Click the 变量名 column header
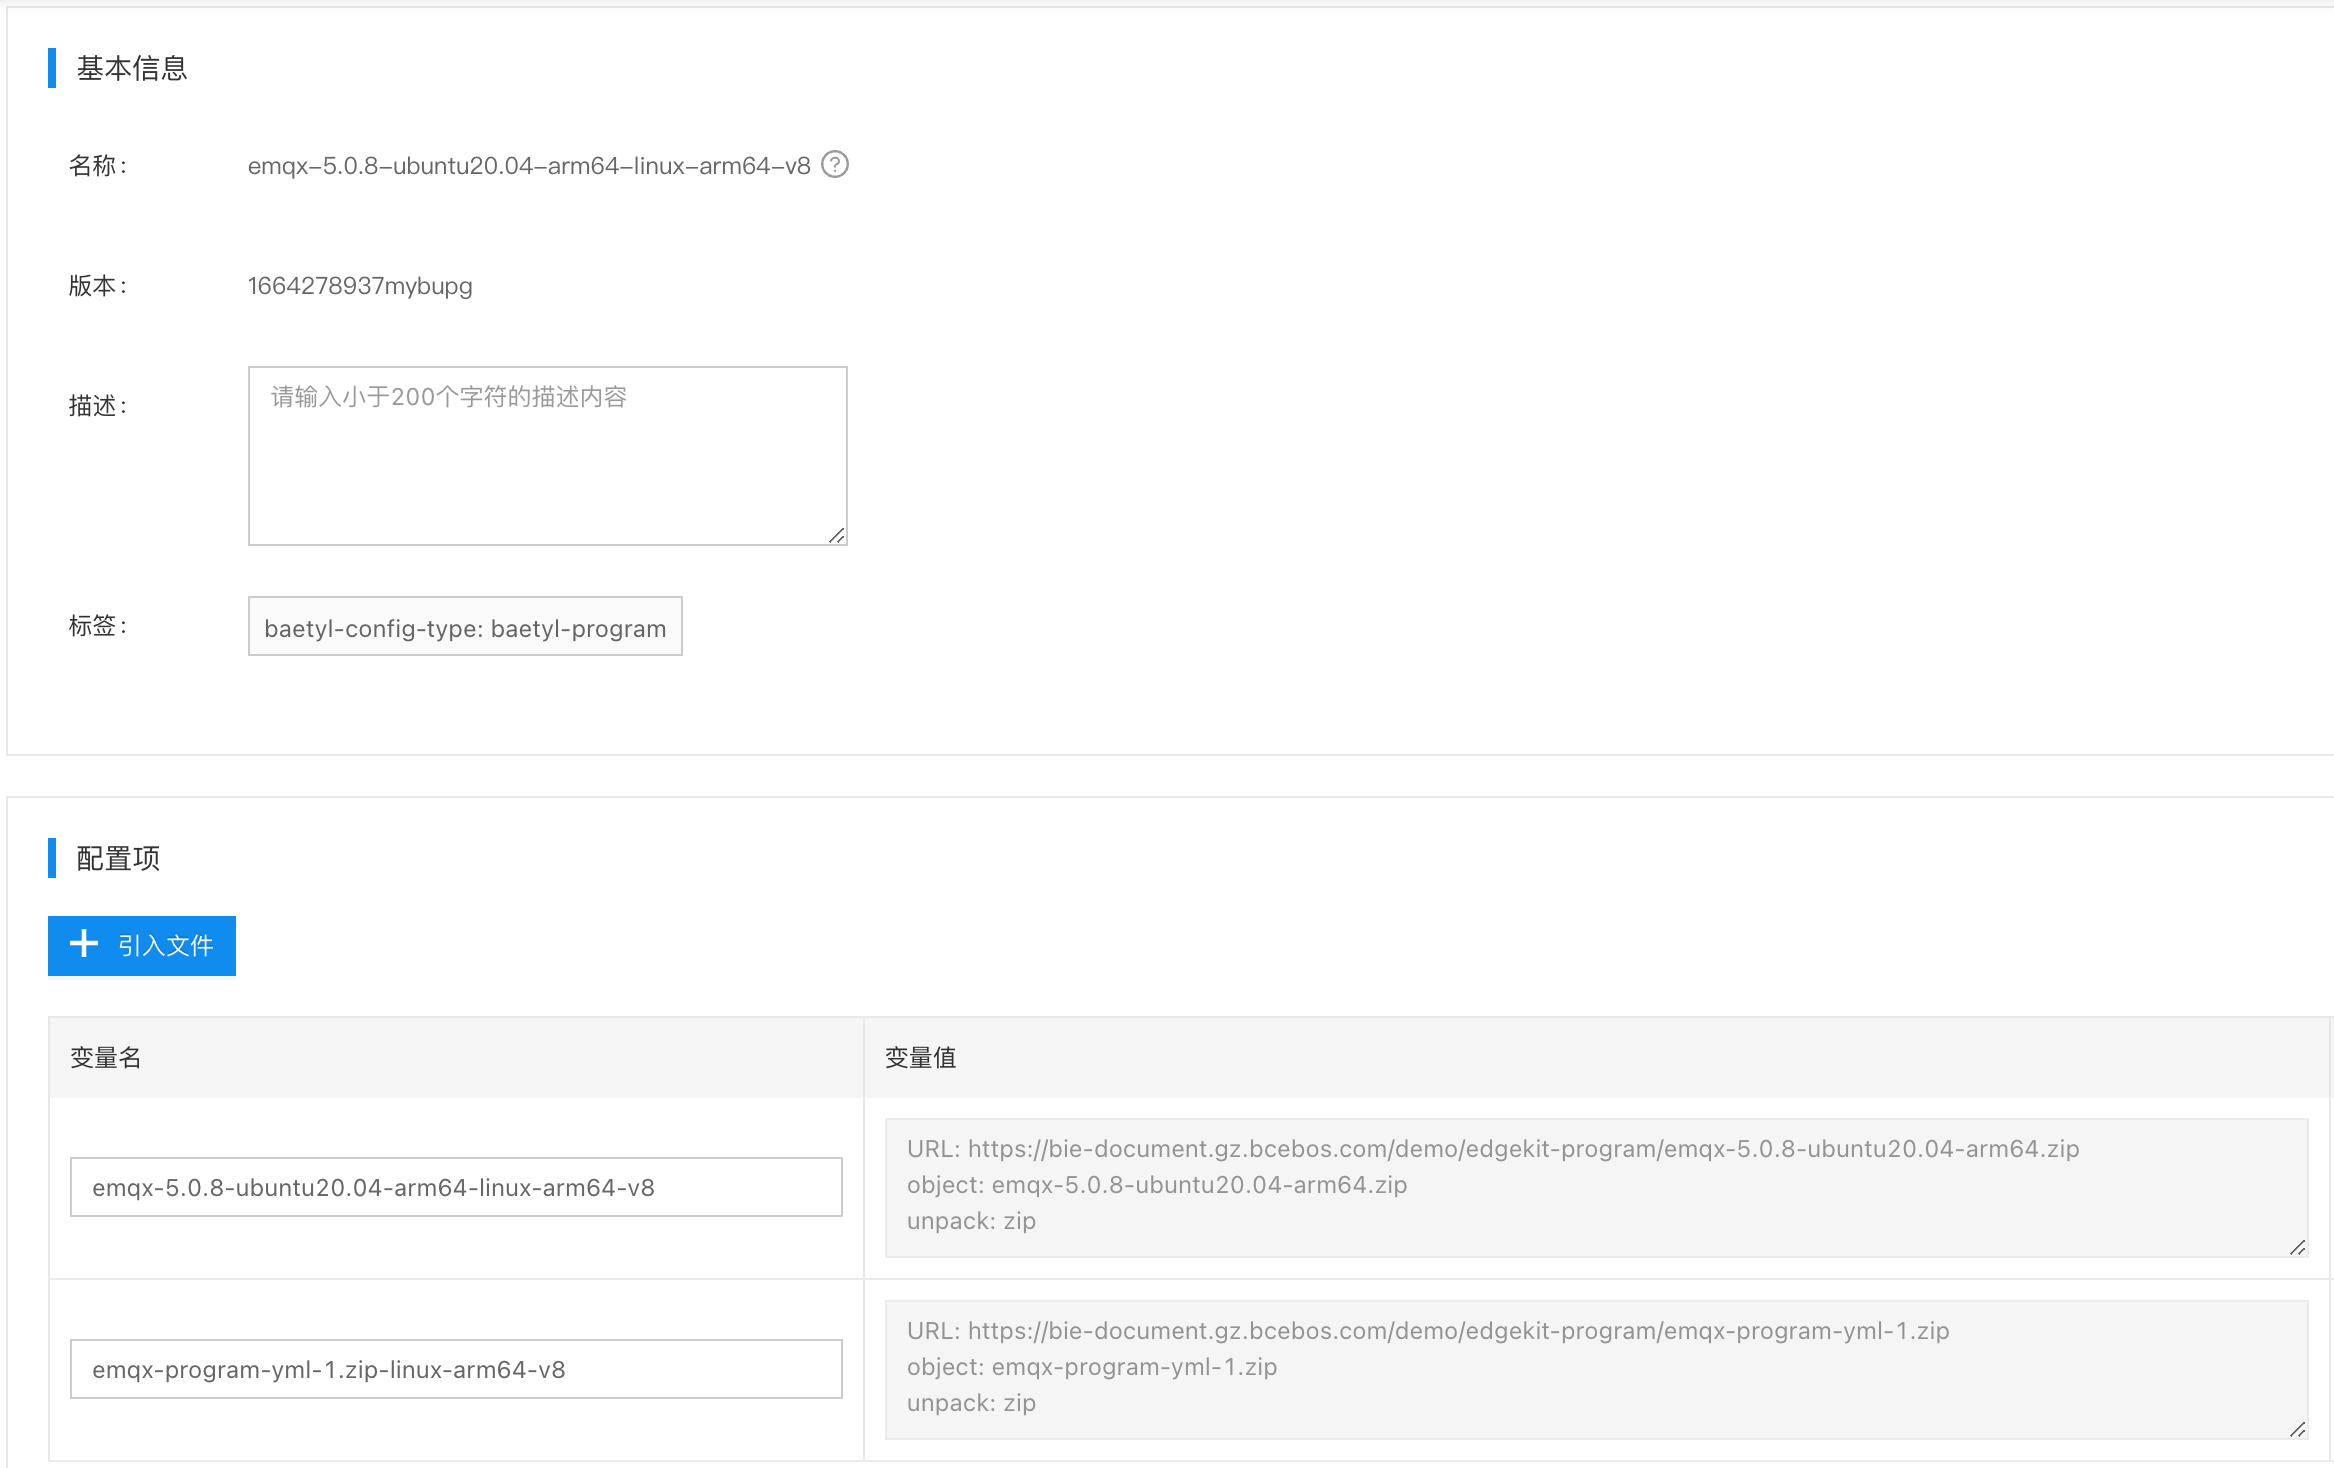The image size is (2334, 1468). coord(105,1057)
